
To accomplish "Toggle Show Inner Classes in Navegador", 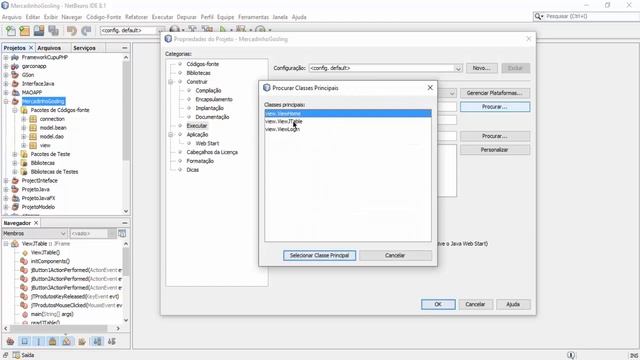I will point(67,341).
